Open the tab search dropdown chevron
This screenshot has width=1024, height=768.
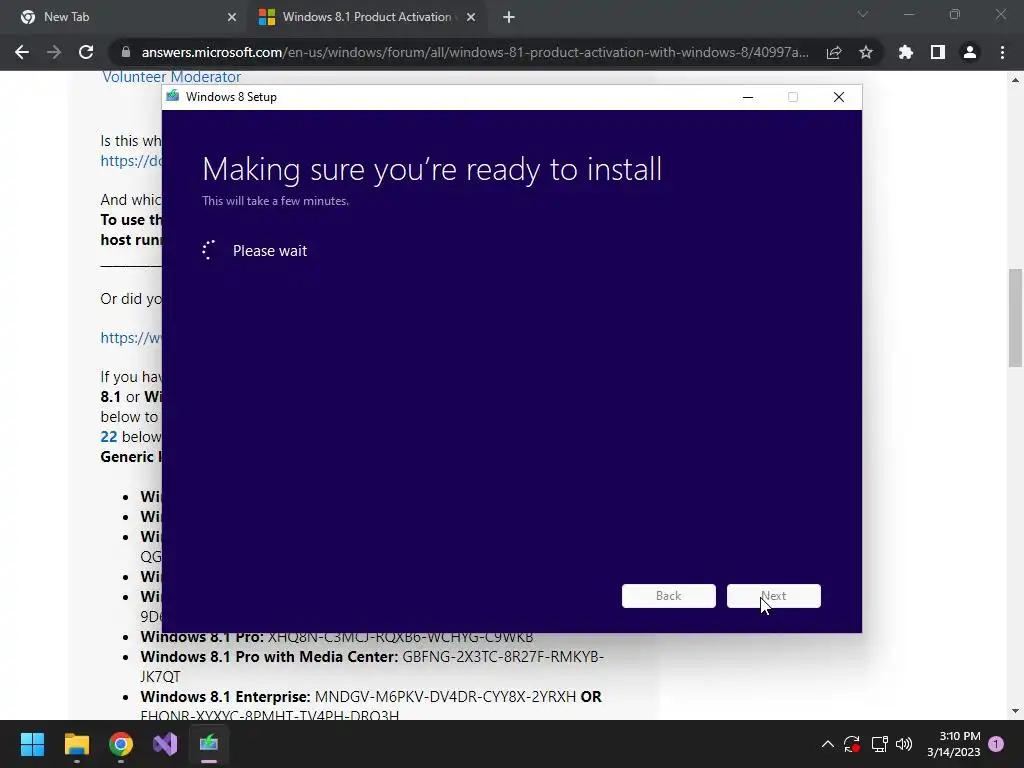(863, 14)
